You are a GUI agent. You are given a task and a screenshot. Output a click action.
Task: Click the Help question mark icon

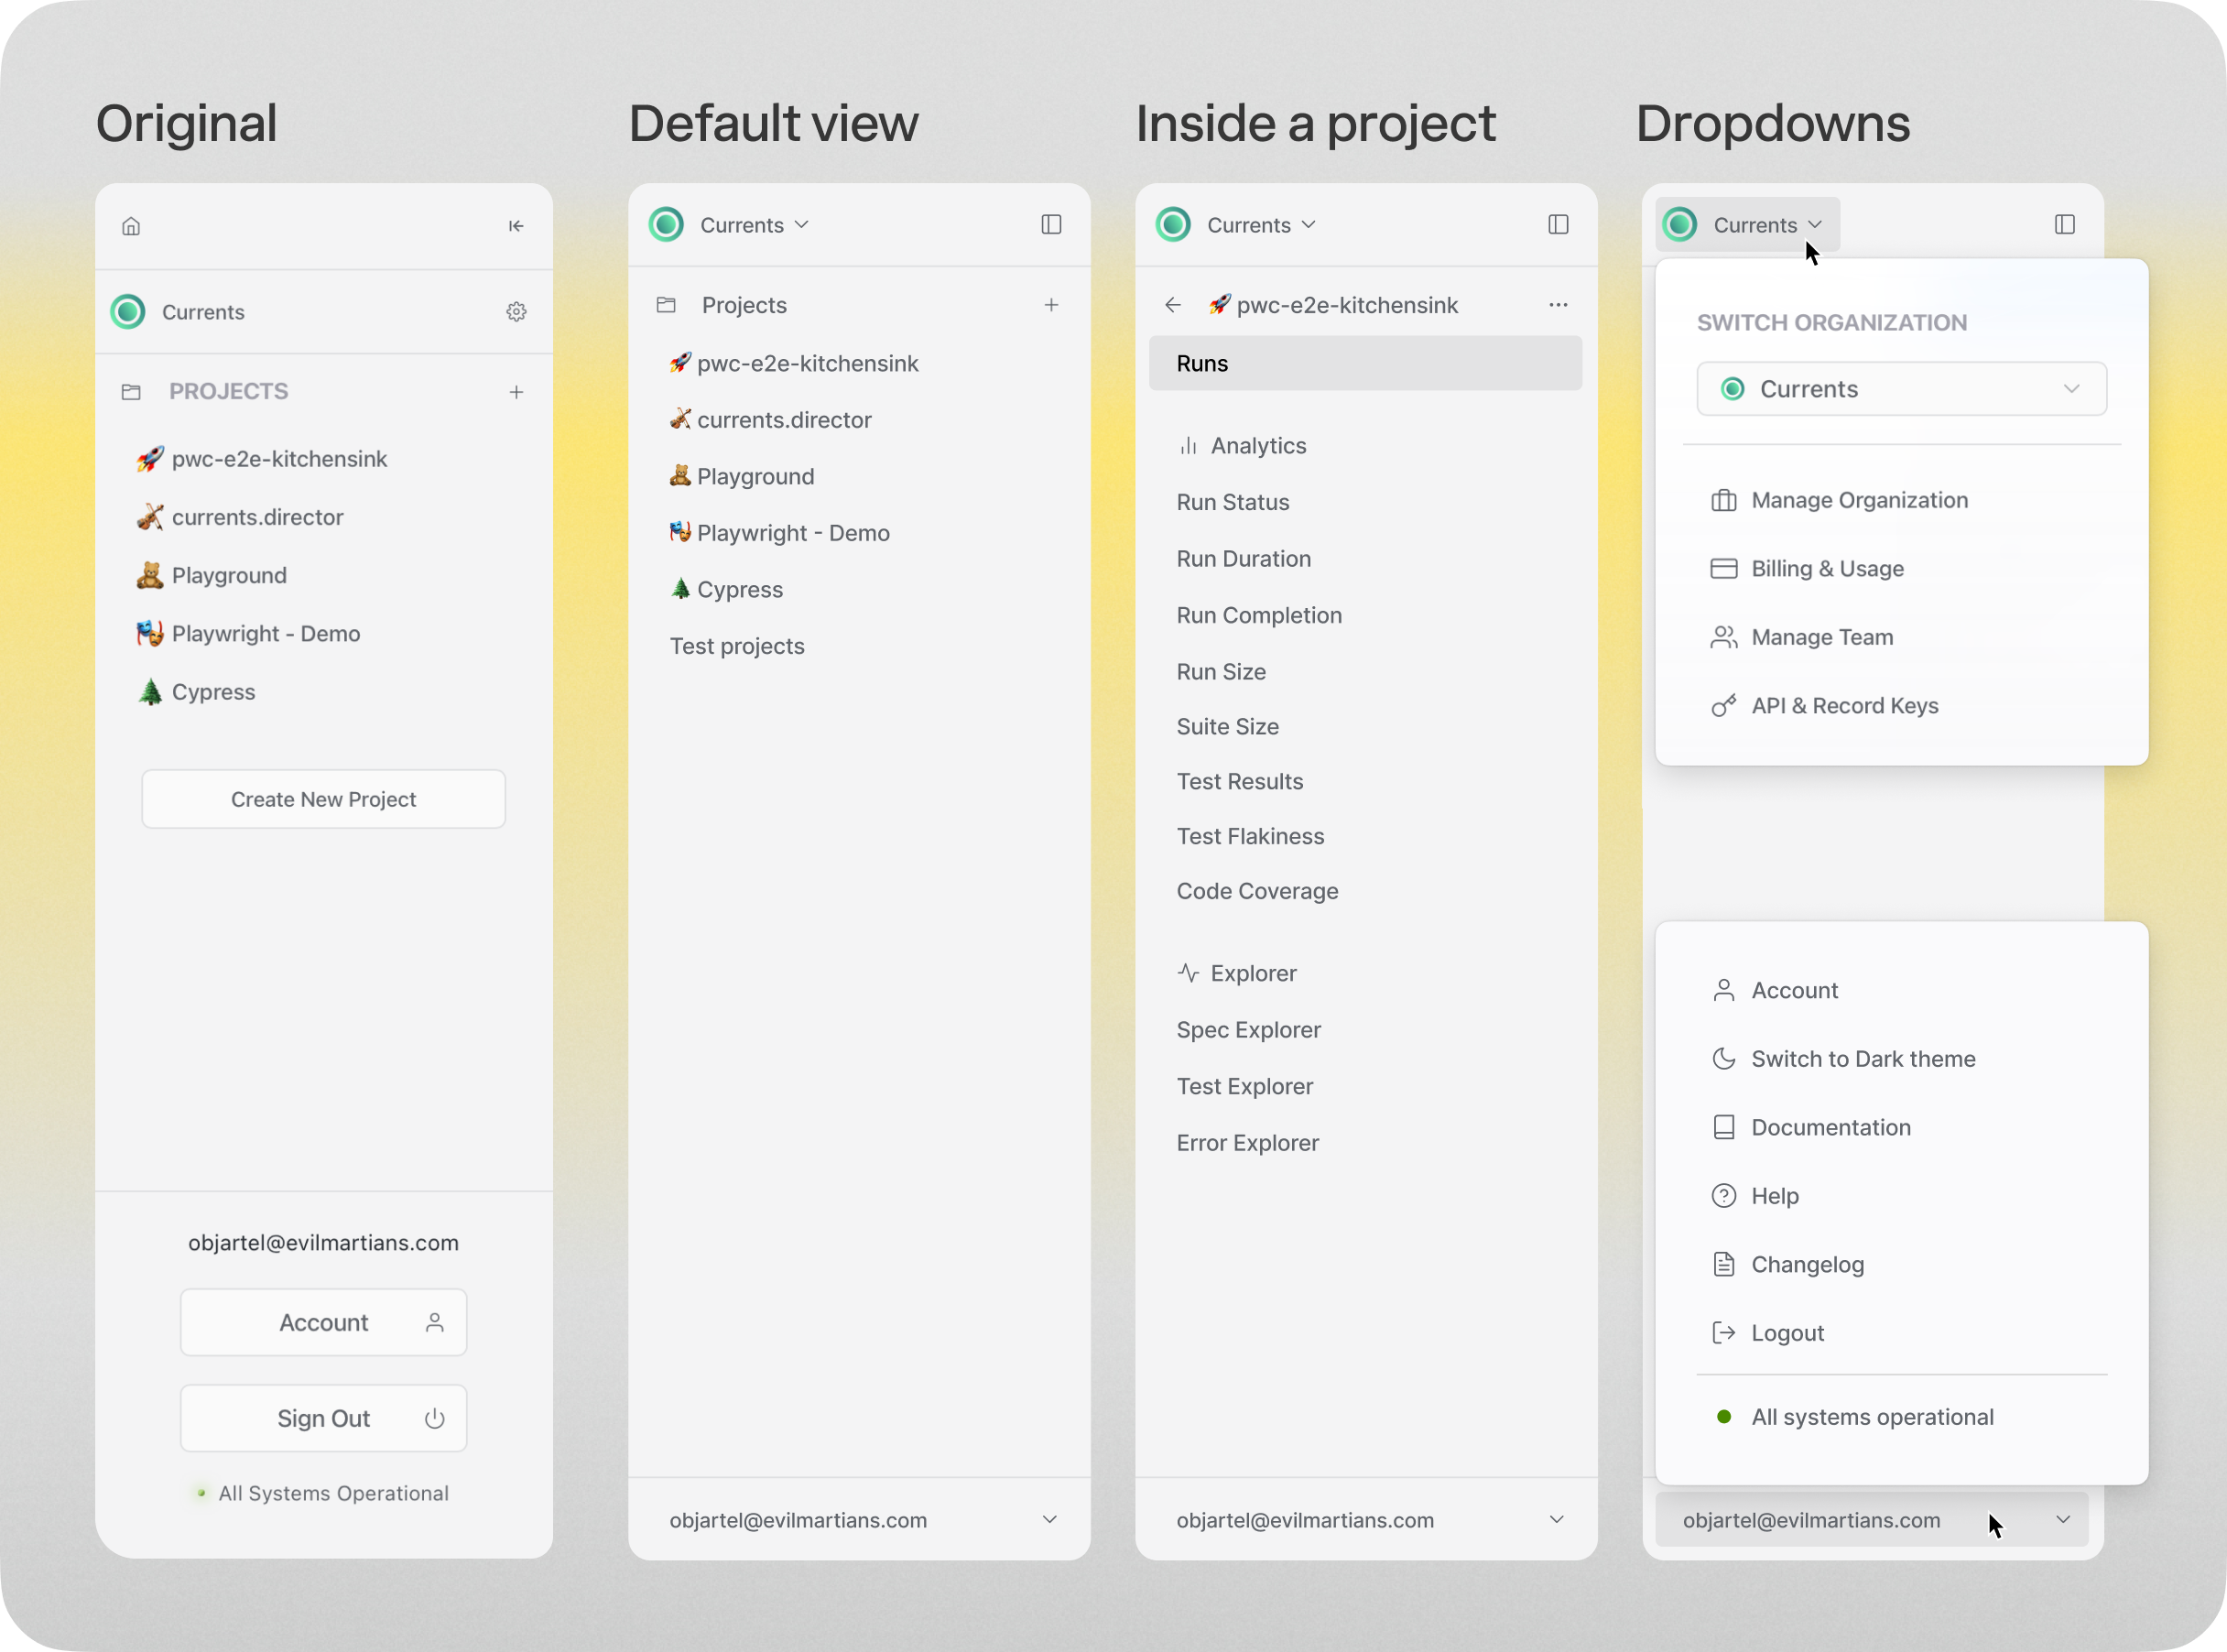point(1724,1196)
